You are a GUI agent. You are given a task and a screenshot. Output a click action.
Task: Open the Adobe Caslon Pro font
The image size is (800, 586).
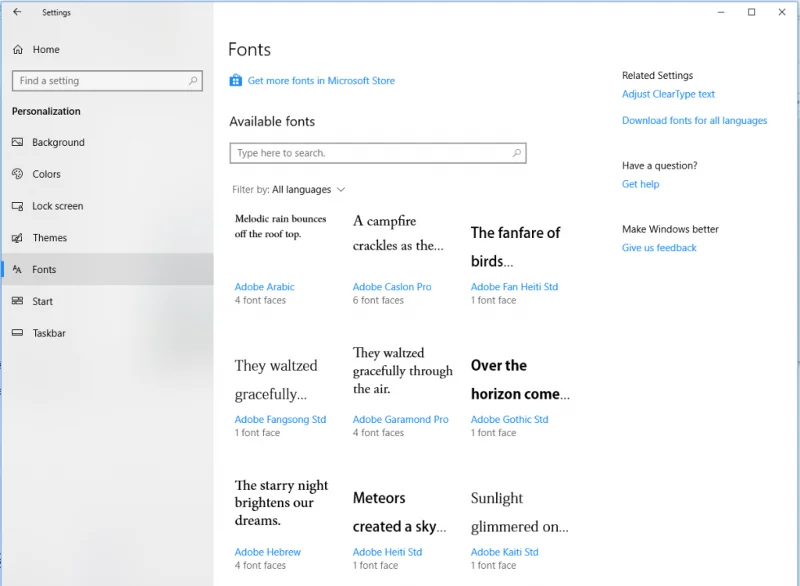pos(392,287)
